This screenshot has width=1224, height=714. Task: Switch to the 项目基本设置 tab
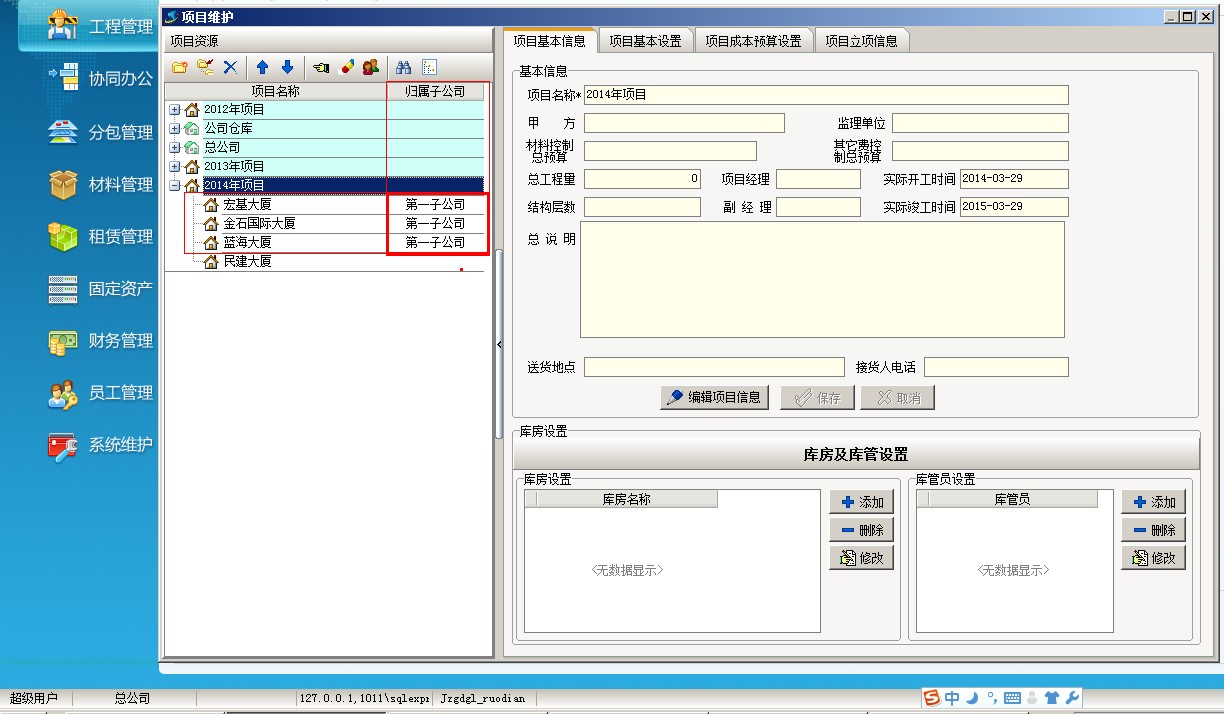645,41
